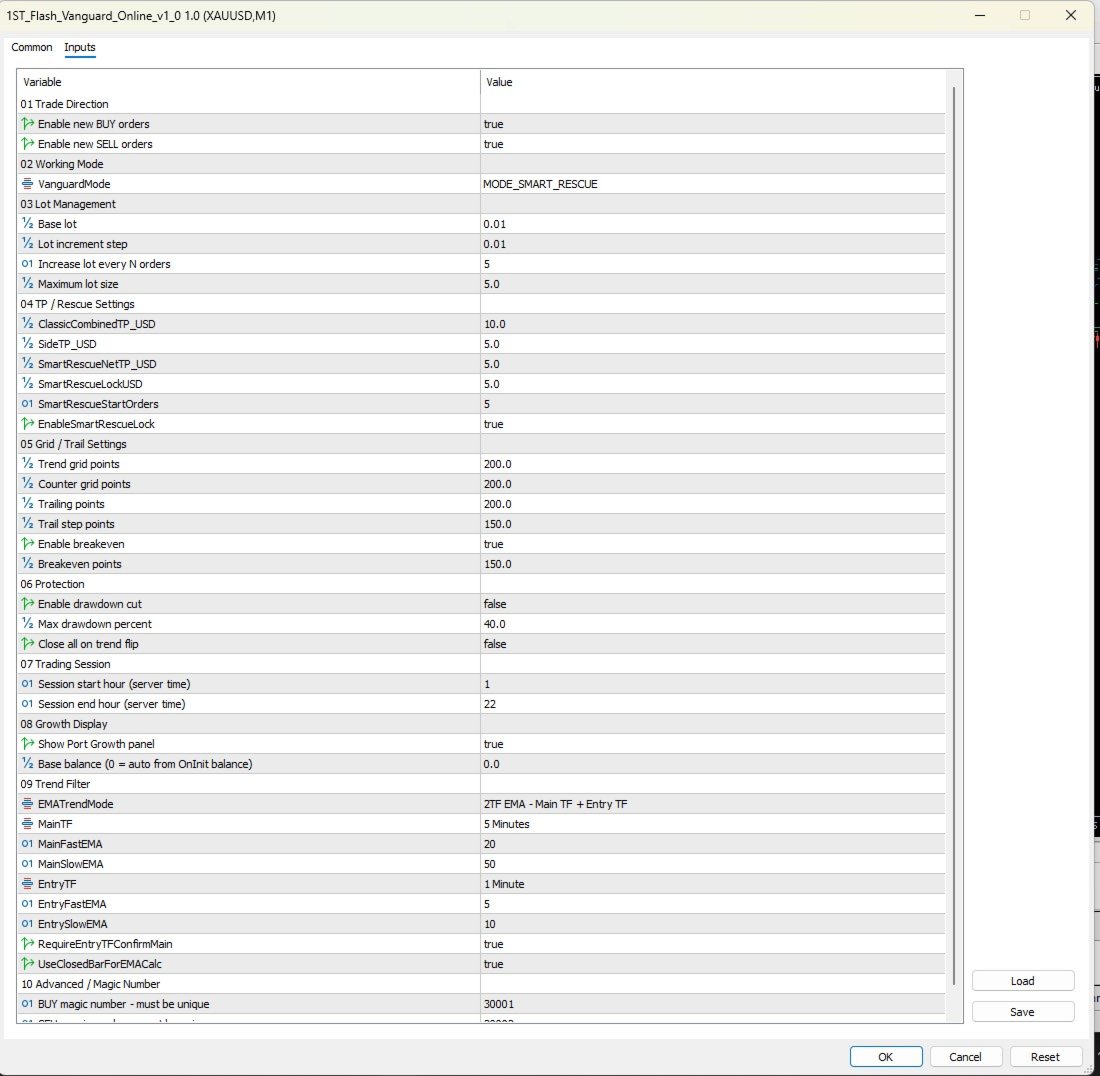Click the integer icon beside EntryFastEMA
1100x1076 pixels.
[27, 903]
